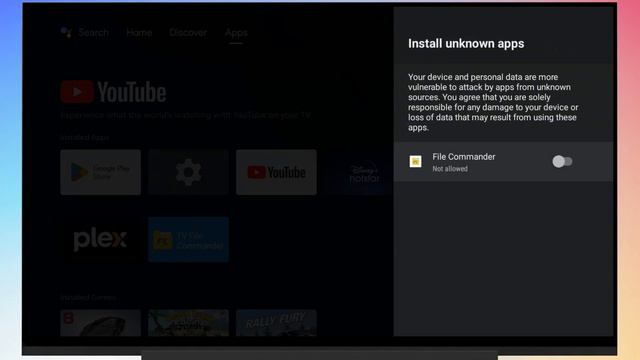Open the middle installed game thumbnail
Viewport: 640px width, 360px height.
[188, 323]
